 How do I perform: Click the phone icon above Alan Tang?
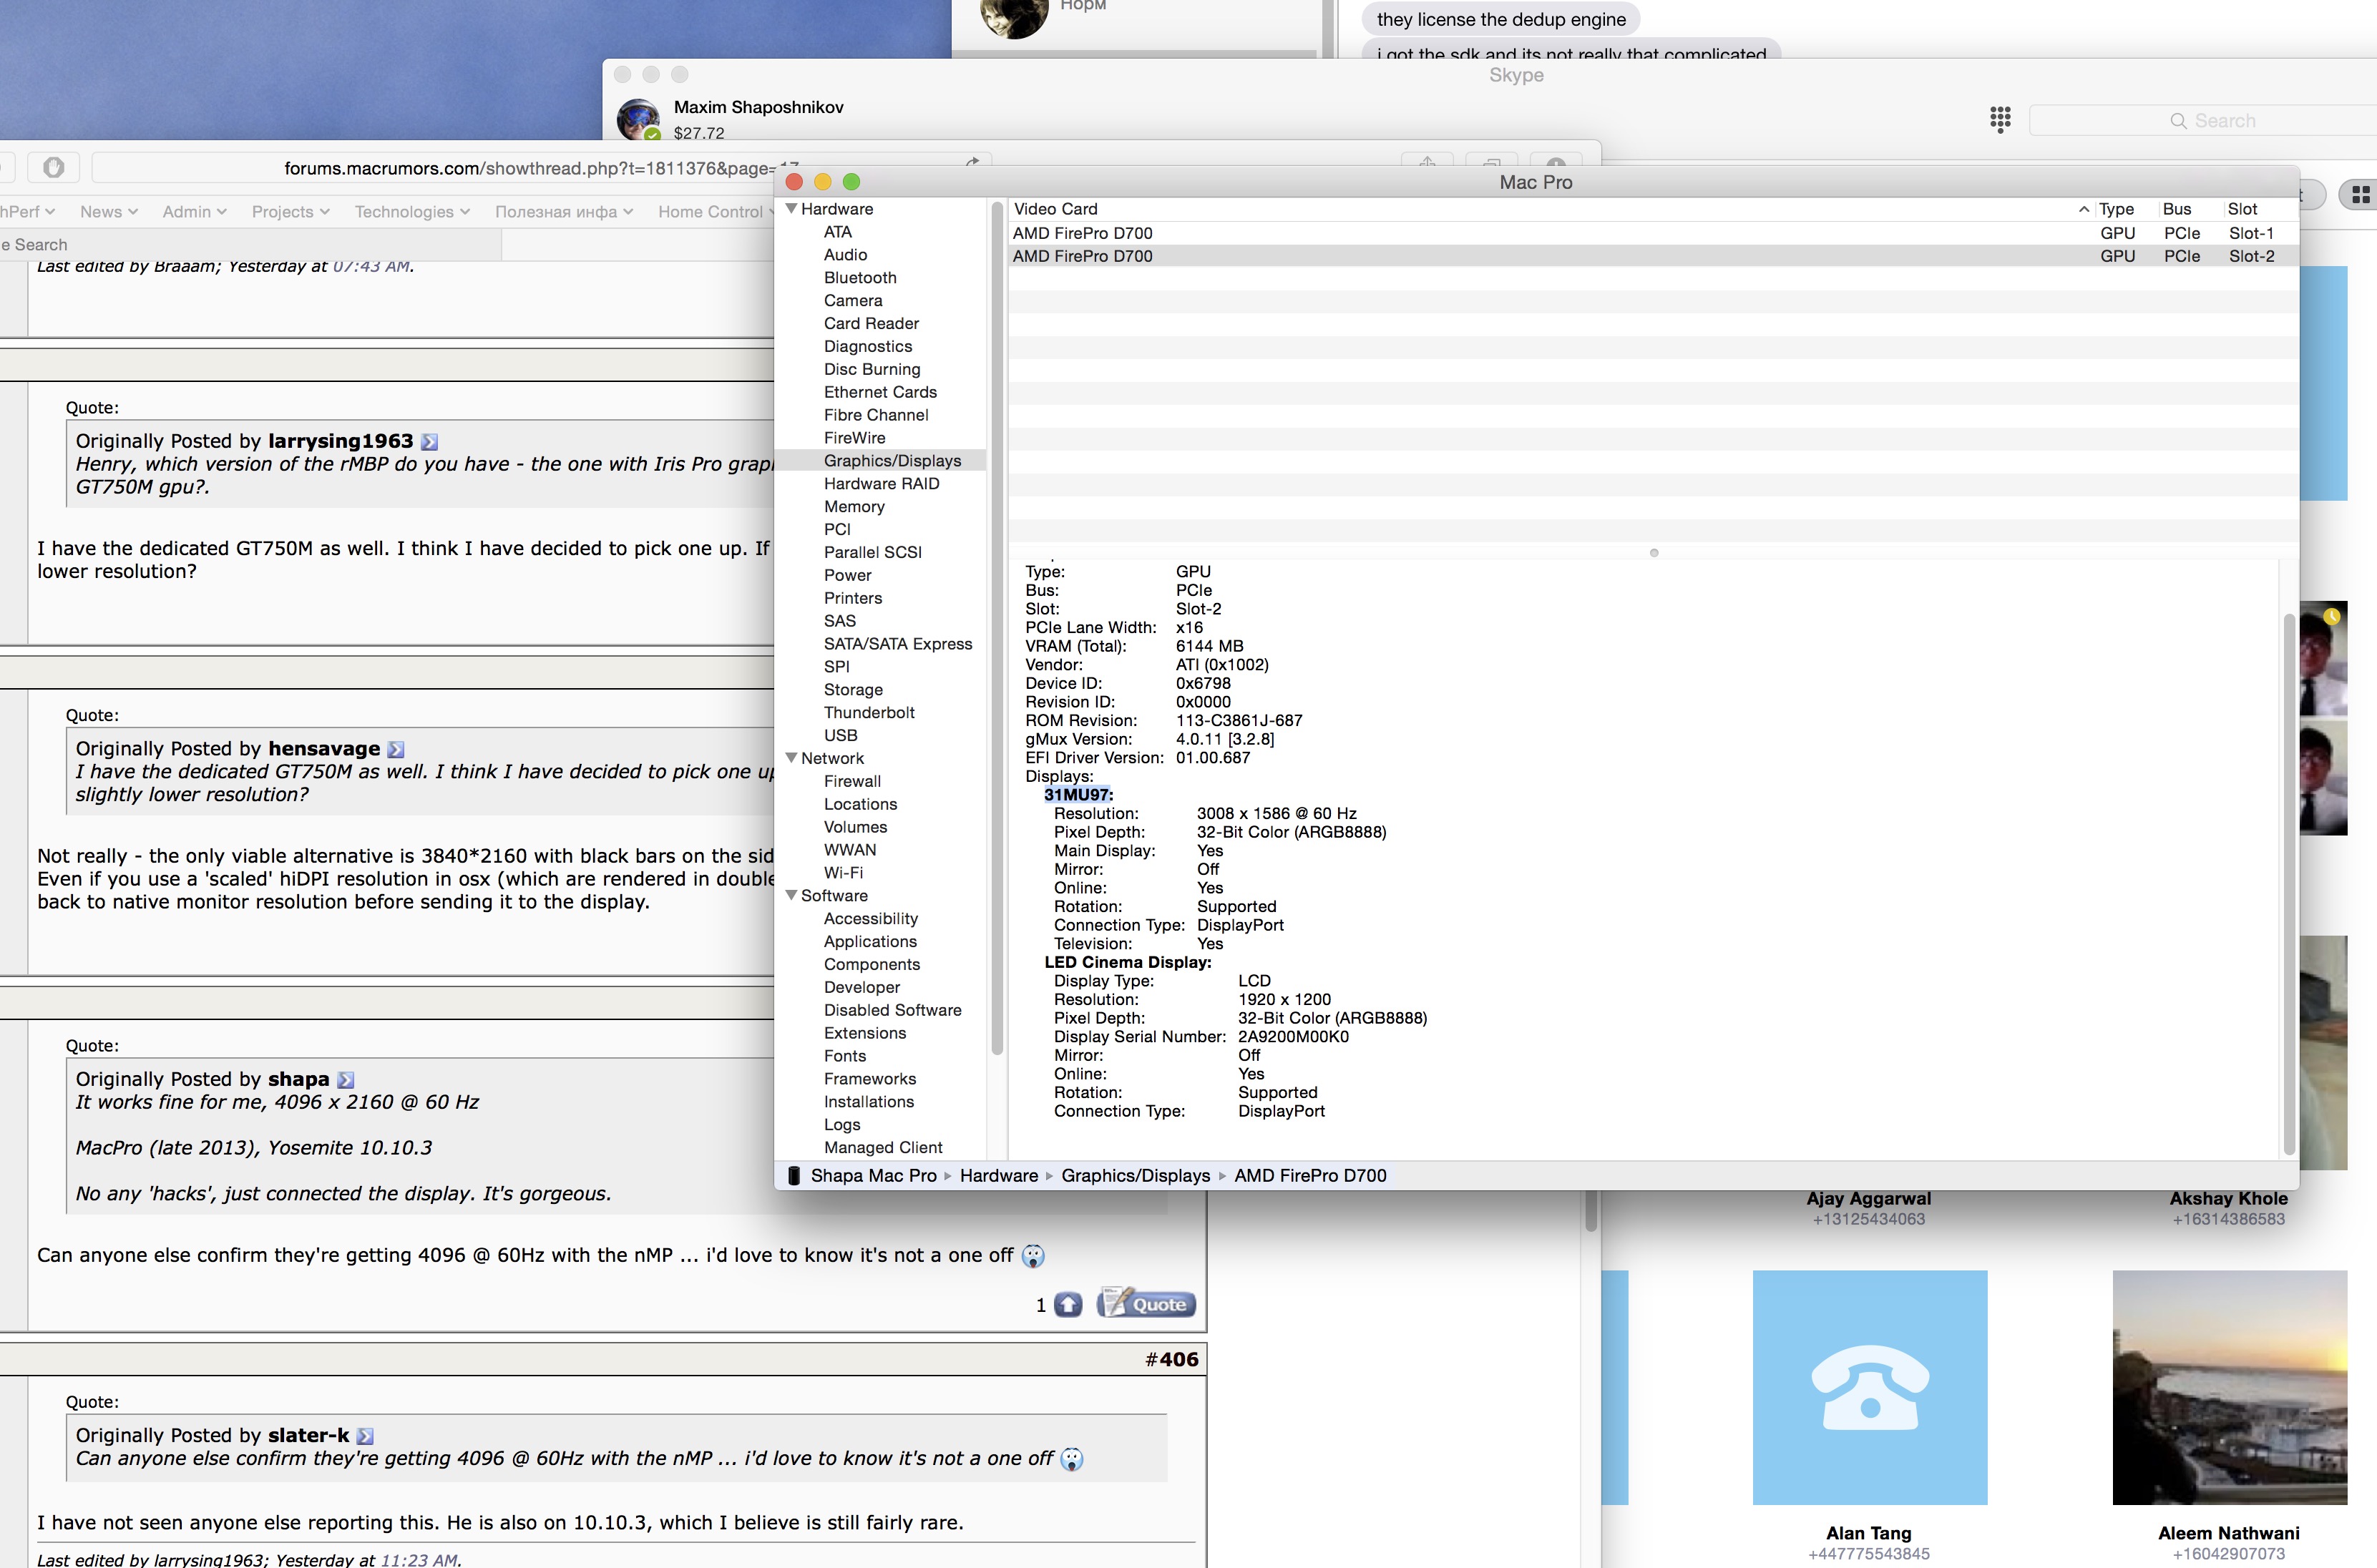pos(1869,1387)
